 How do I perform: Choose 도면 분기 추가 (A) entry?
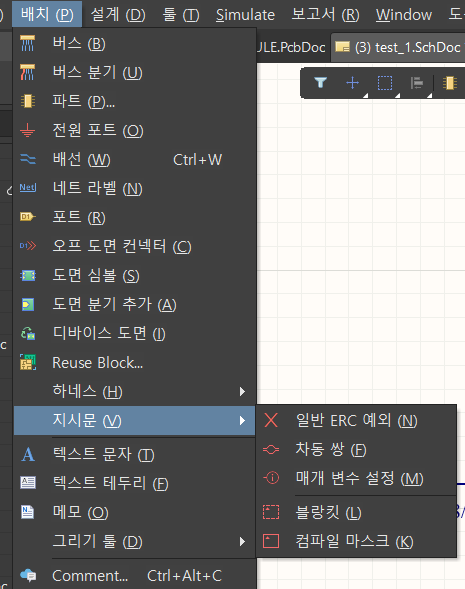134,304
